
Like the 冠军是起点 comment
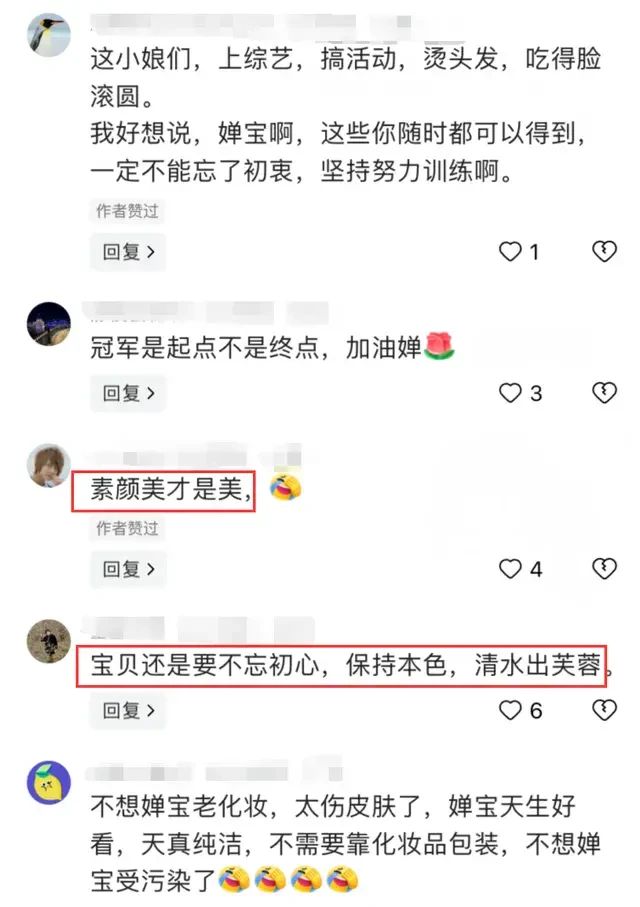point(510,393)
